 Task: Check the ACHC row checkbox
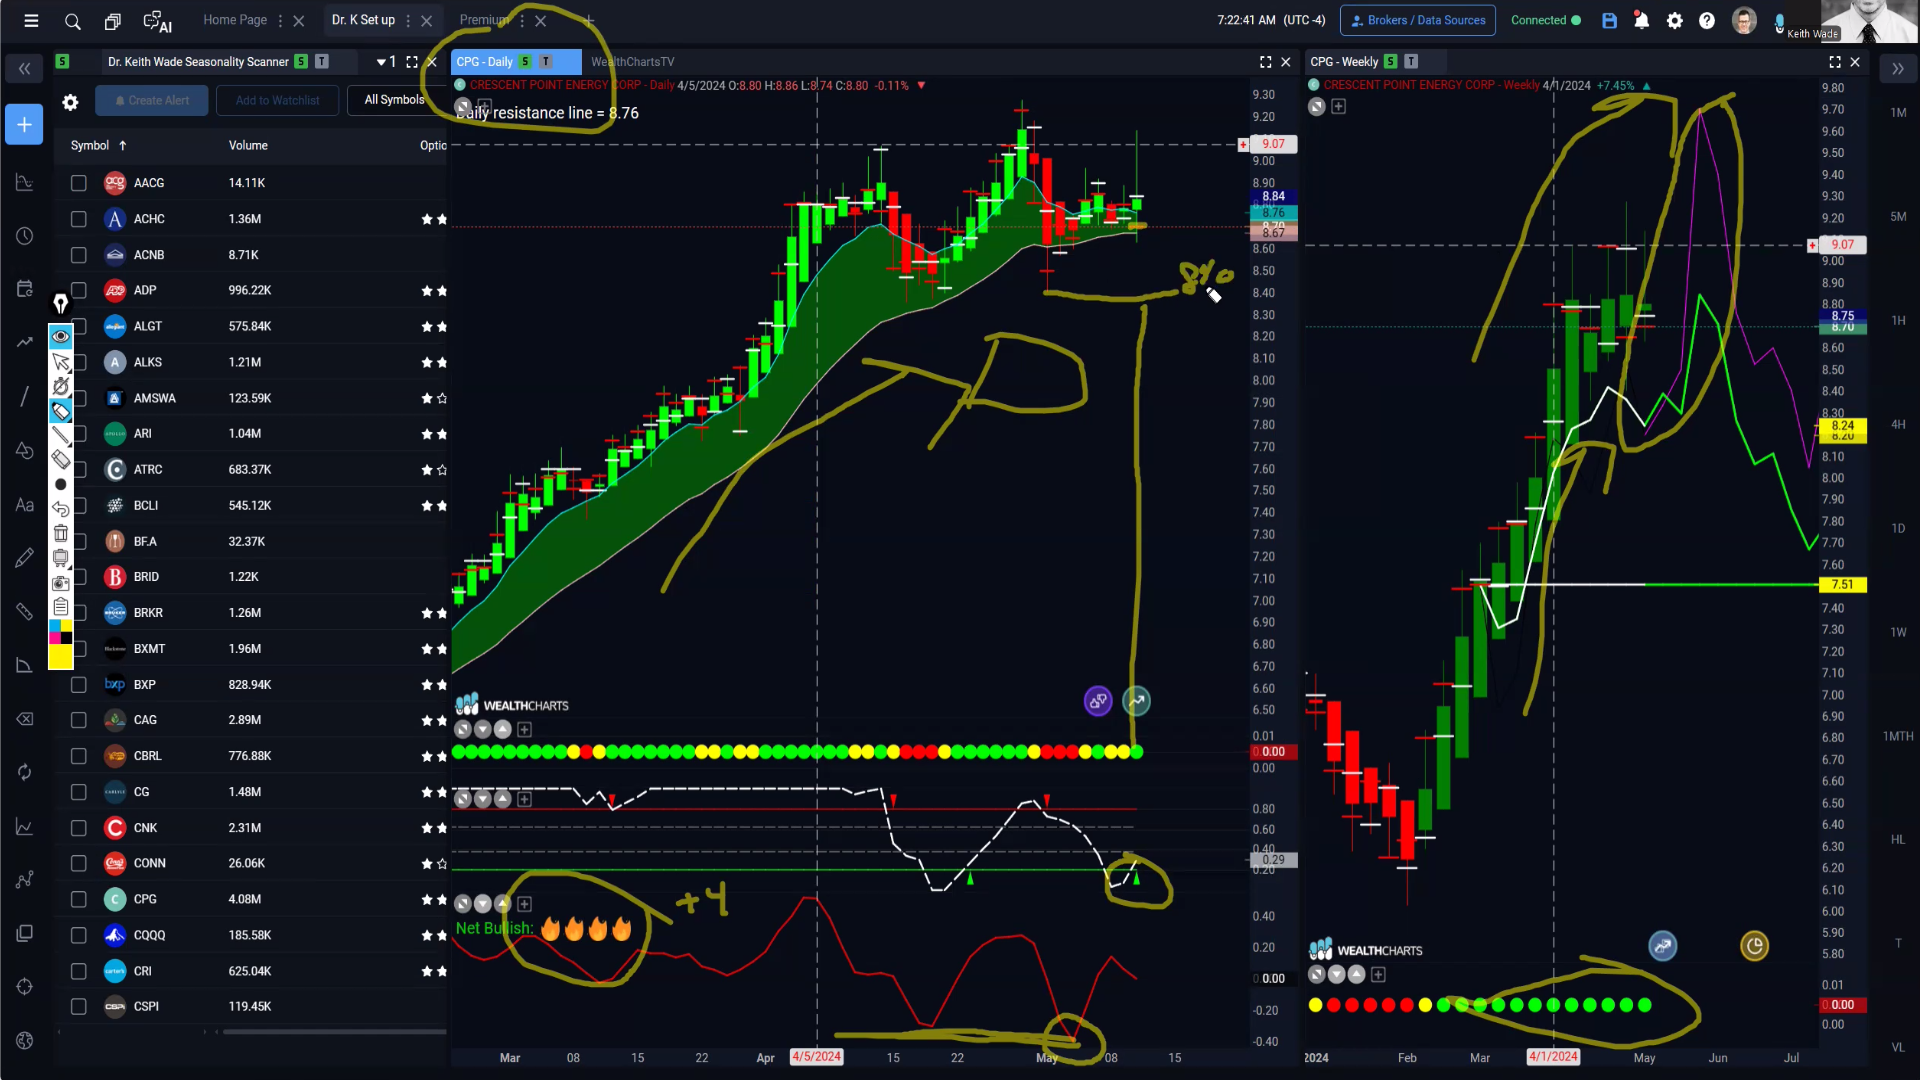coord(78,219)
